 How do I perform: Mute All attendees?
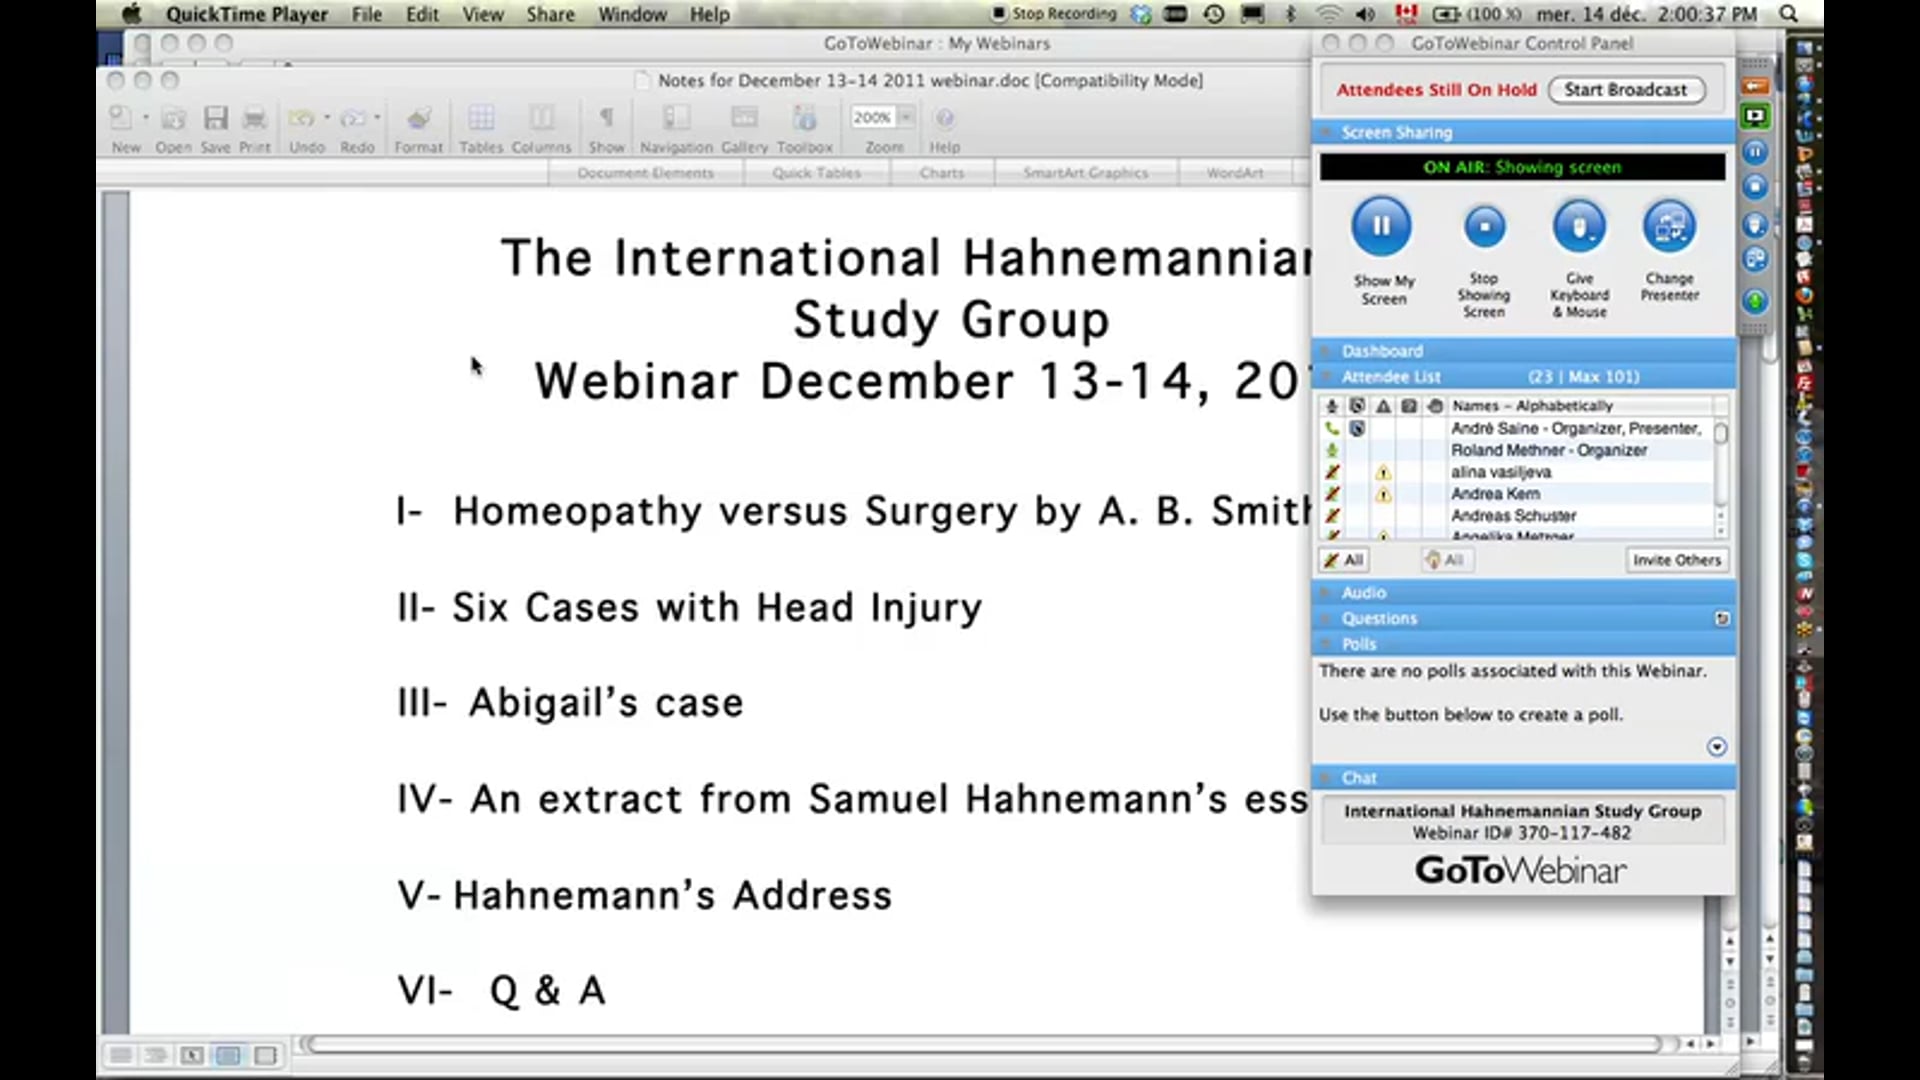click(x=1343, y=560)
